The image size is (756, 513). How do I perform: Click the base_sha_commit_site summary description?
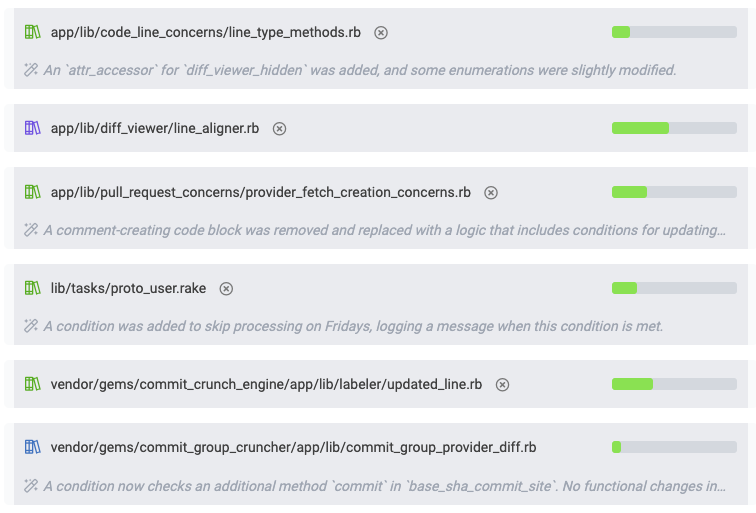384,486
